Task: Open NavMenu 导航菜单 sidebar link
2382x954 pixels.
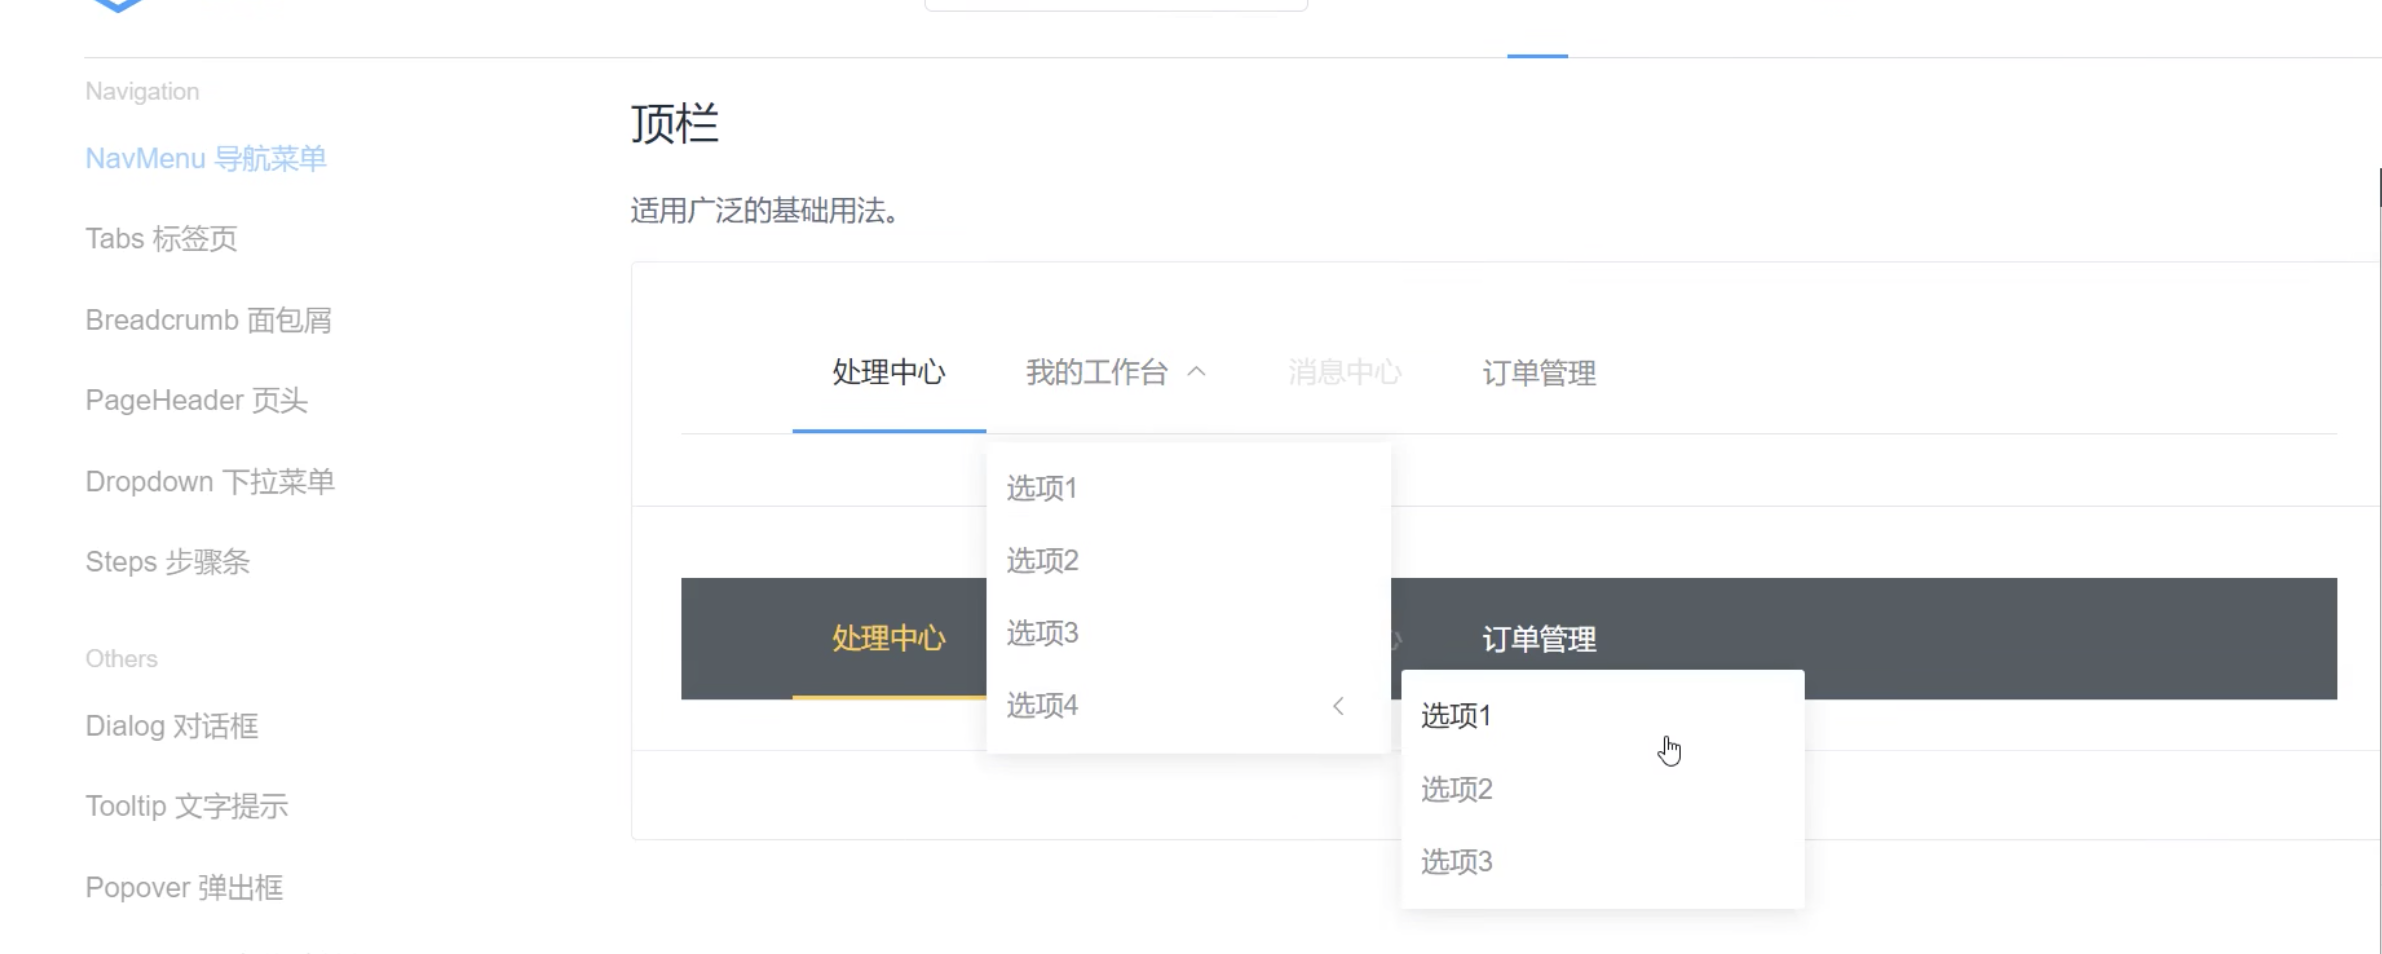Action: click(205, 159)
